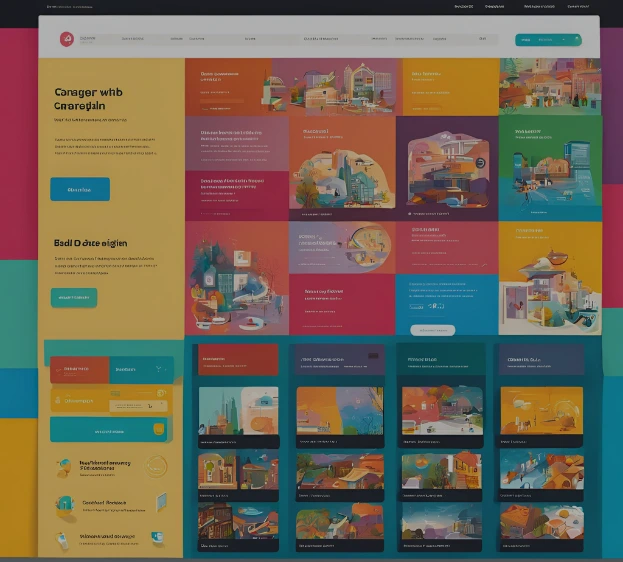The width and height of the screenshot is (623, 562).
Task: Open the top-right colorful village illustration tile
Action: coord(550,85)
